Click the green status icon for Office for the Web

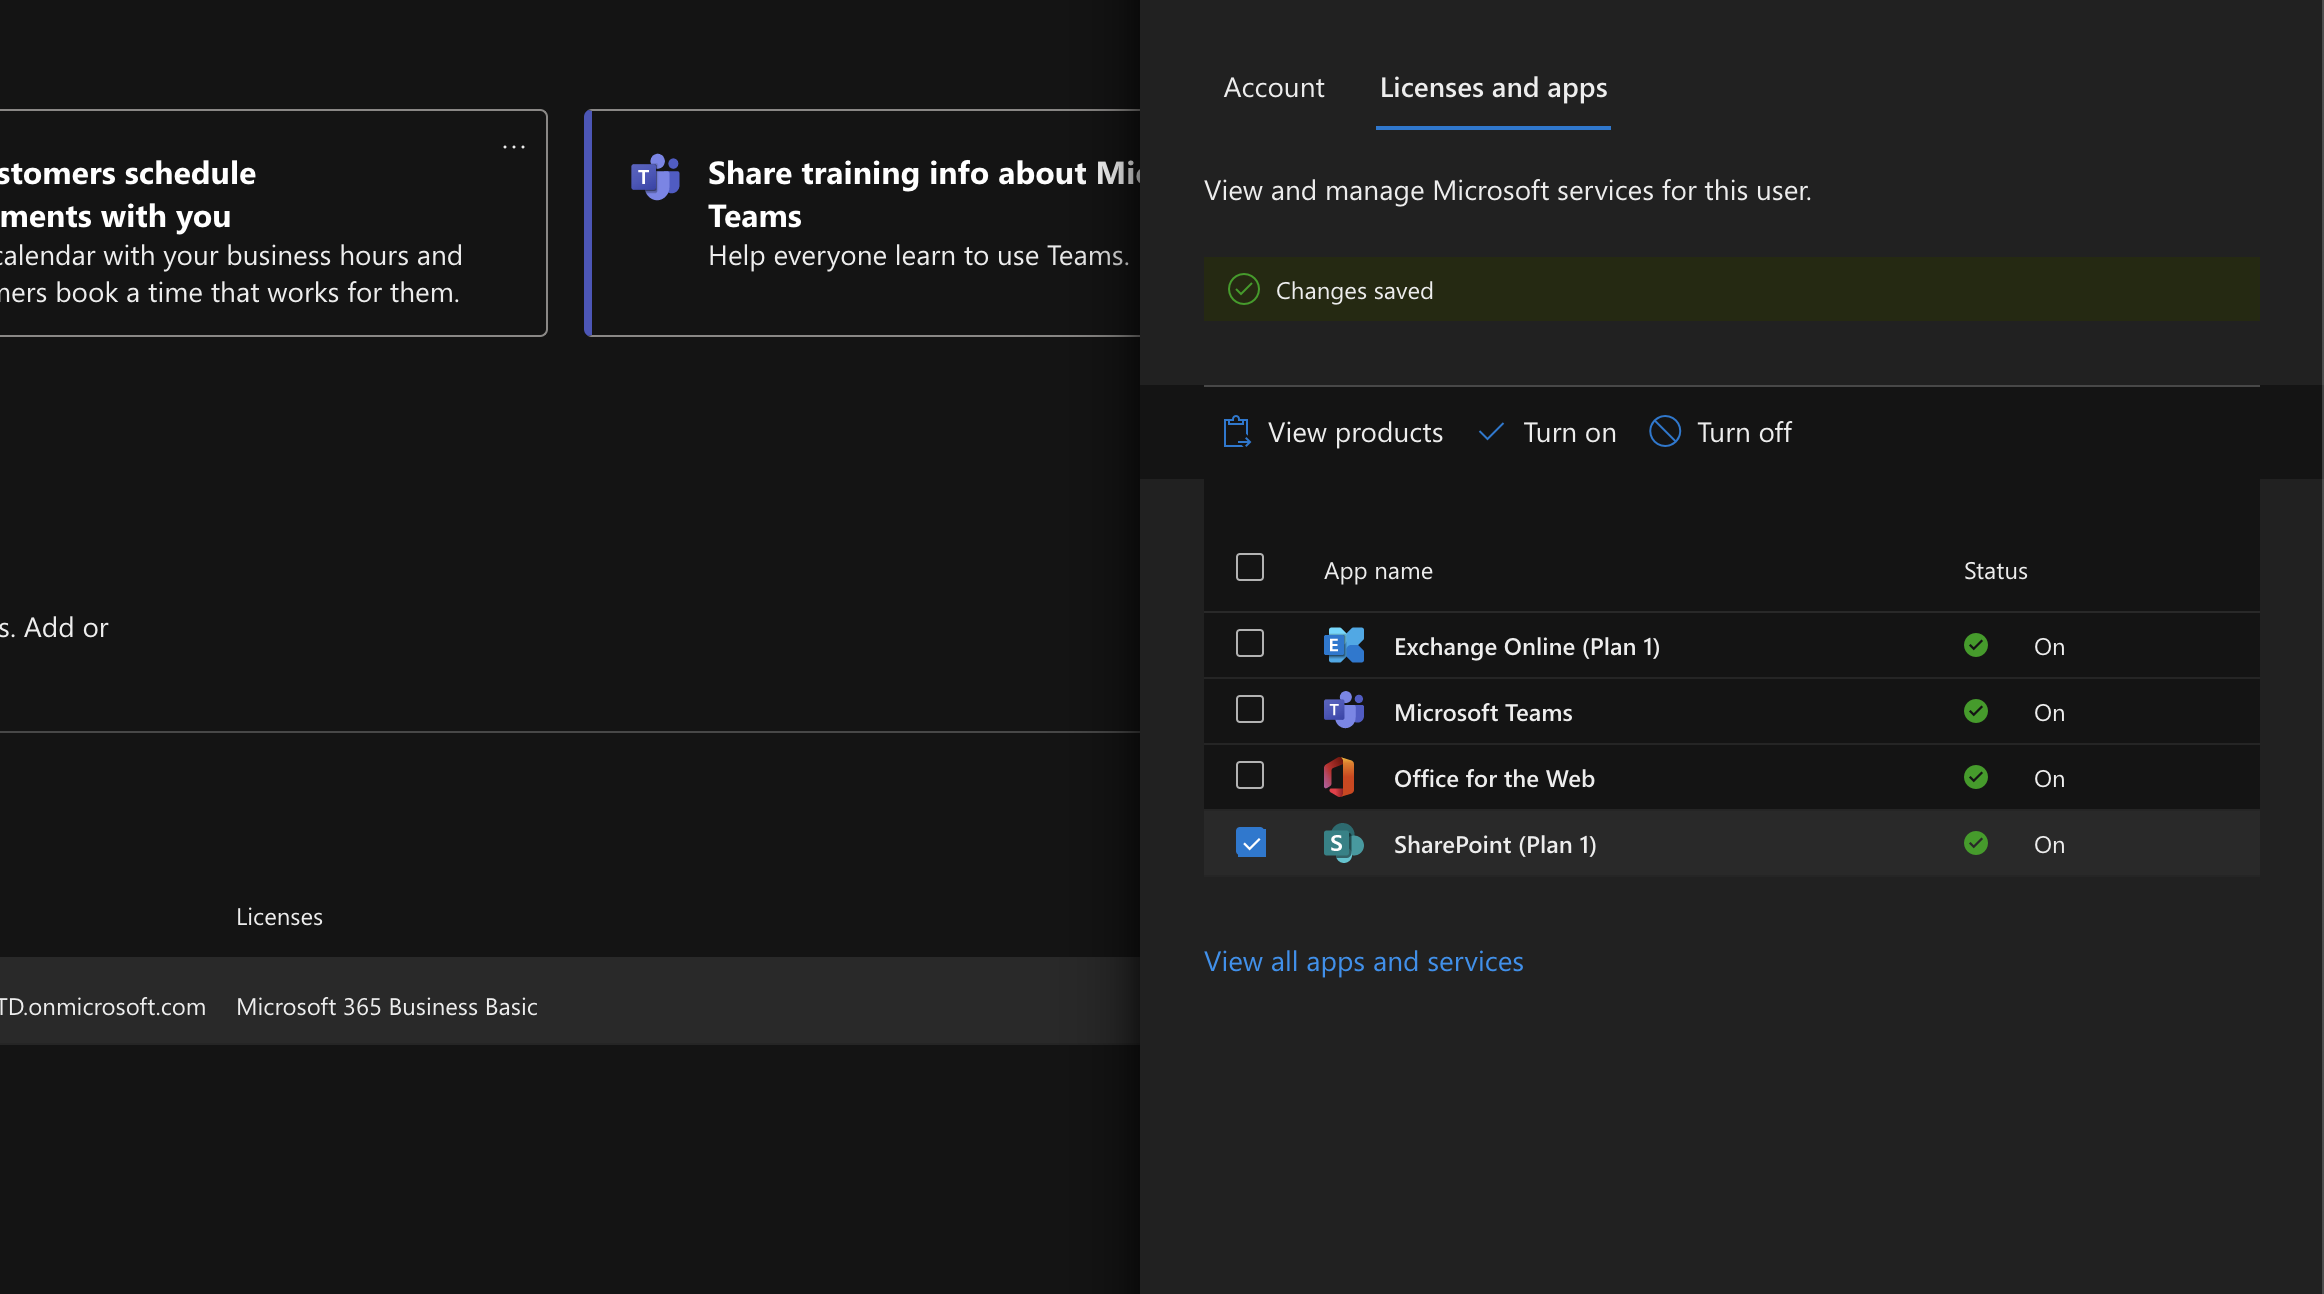coord(1976,777)
